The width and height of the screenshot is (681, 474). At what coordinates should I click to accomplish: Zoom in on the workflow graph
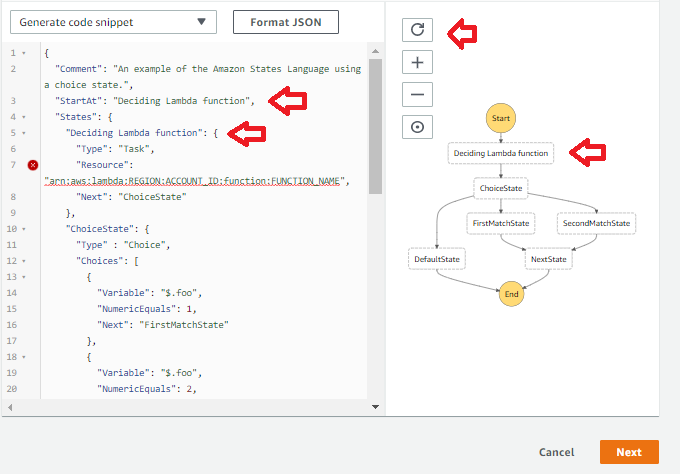coord(417,62)
